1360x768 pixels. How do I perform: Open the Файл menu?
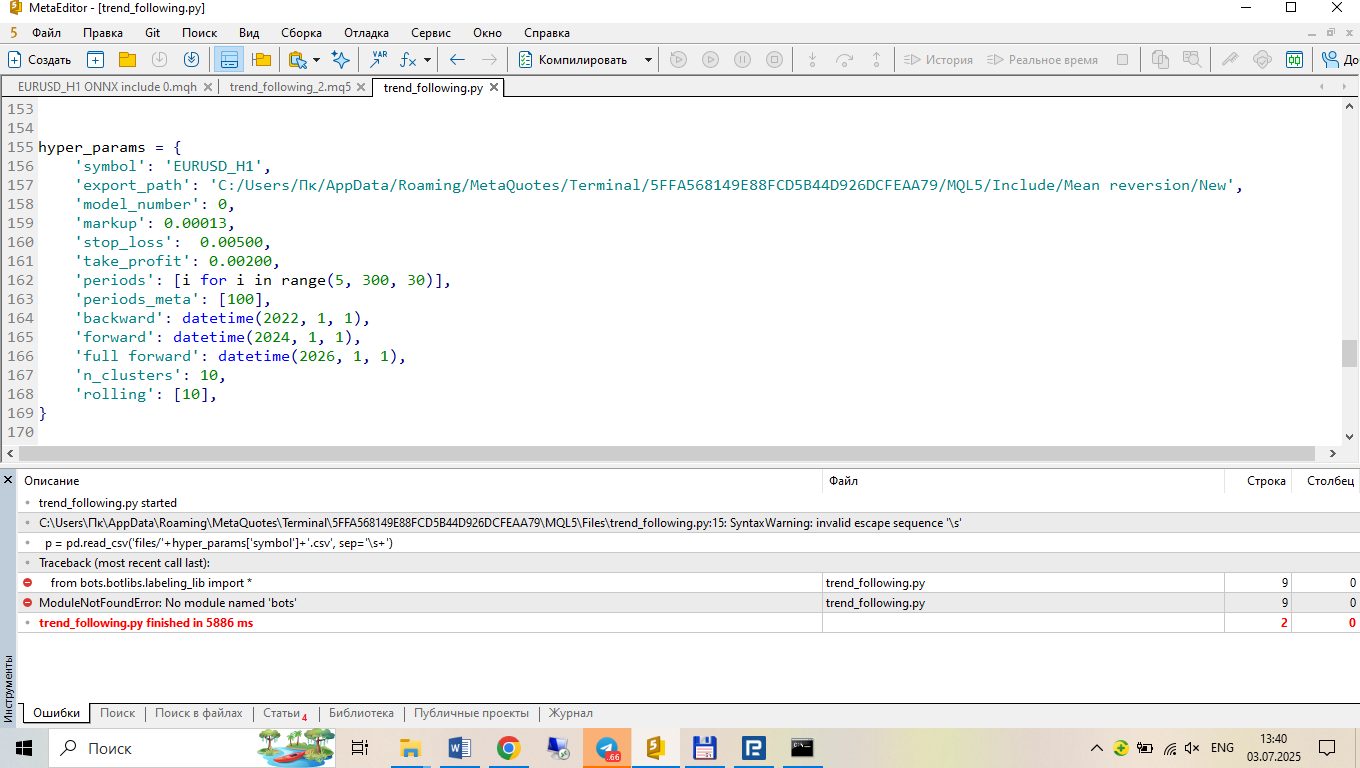click(46, 33)
